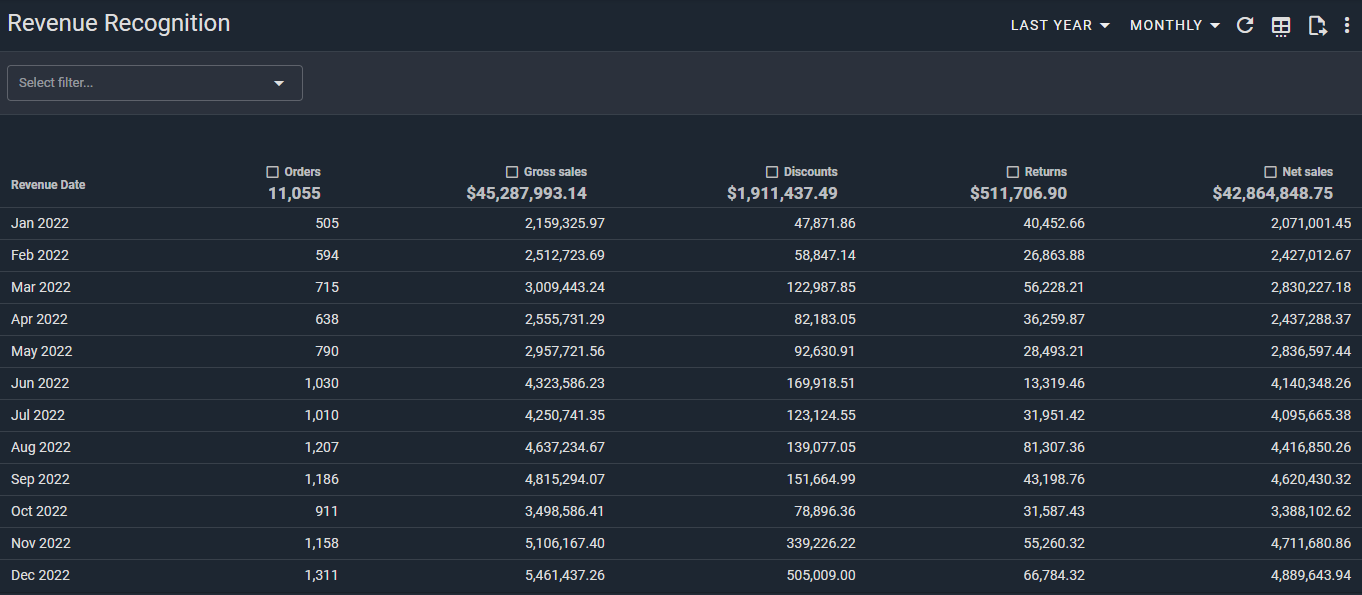1362x595 pixels.
Task: Select the Net sales checkbox
Action: [1270, 172]
